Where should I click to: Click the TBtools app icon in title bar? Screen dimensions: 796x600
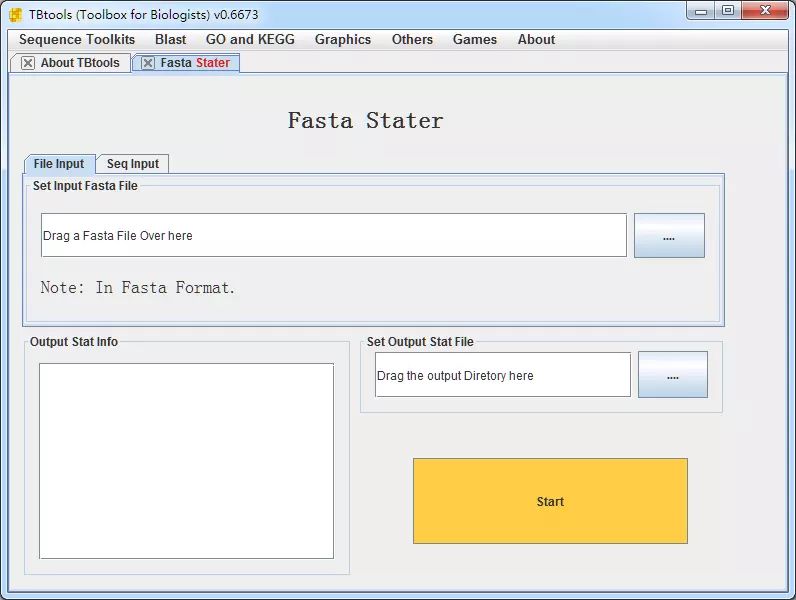pyautogui.click(x=16, y=14)
